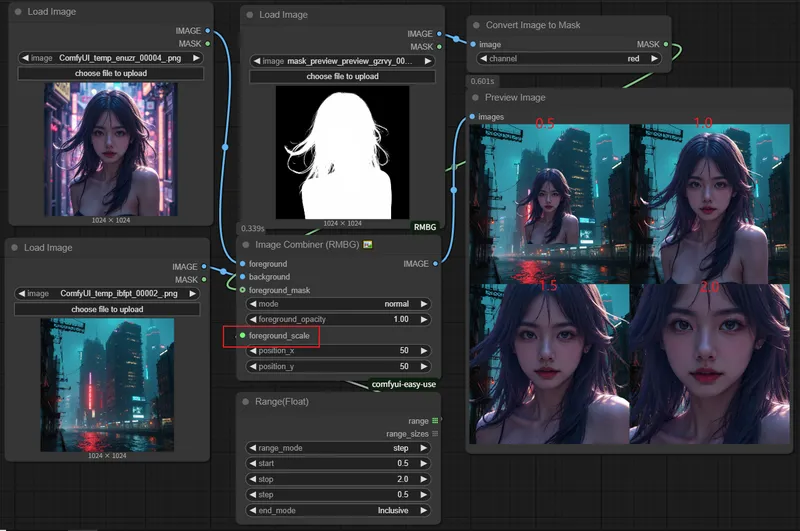800x531 pixels.
Task: Click choose file to upload for ComfyUI_temp_enuzr image
Action: 110,73
